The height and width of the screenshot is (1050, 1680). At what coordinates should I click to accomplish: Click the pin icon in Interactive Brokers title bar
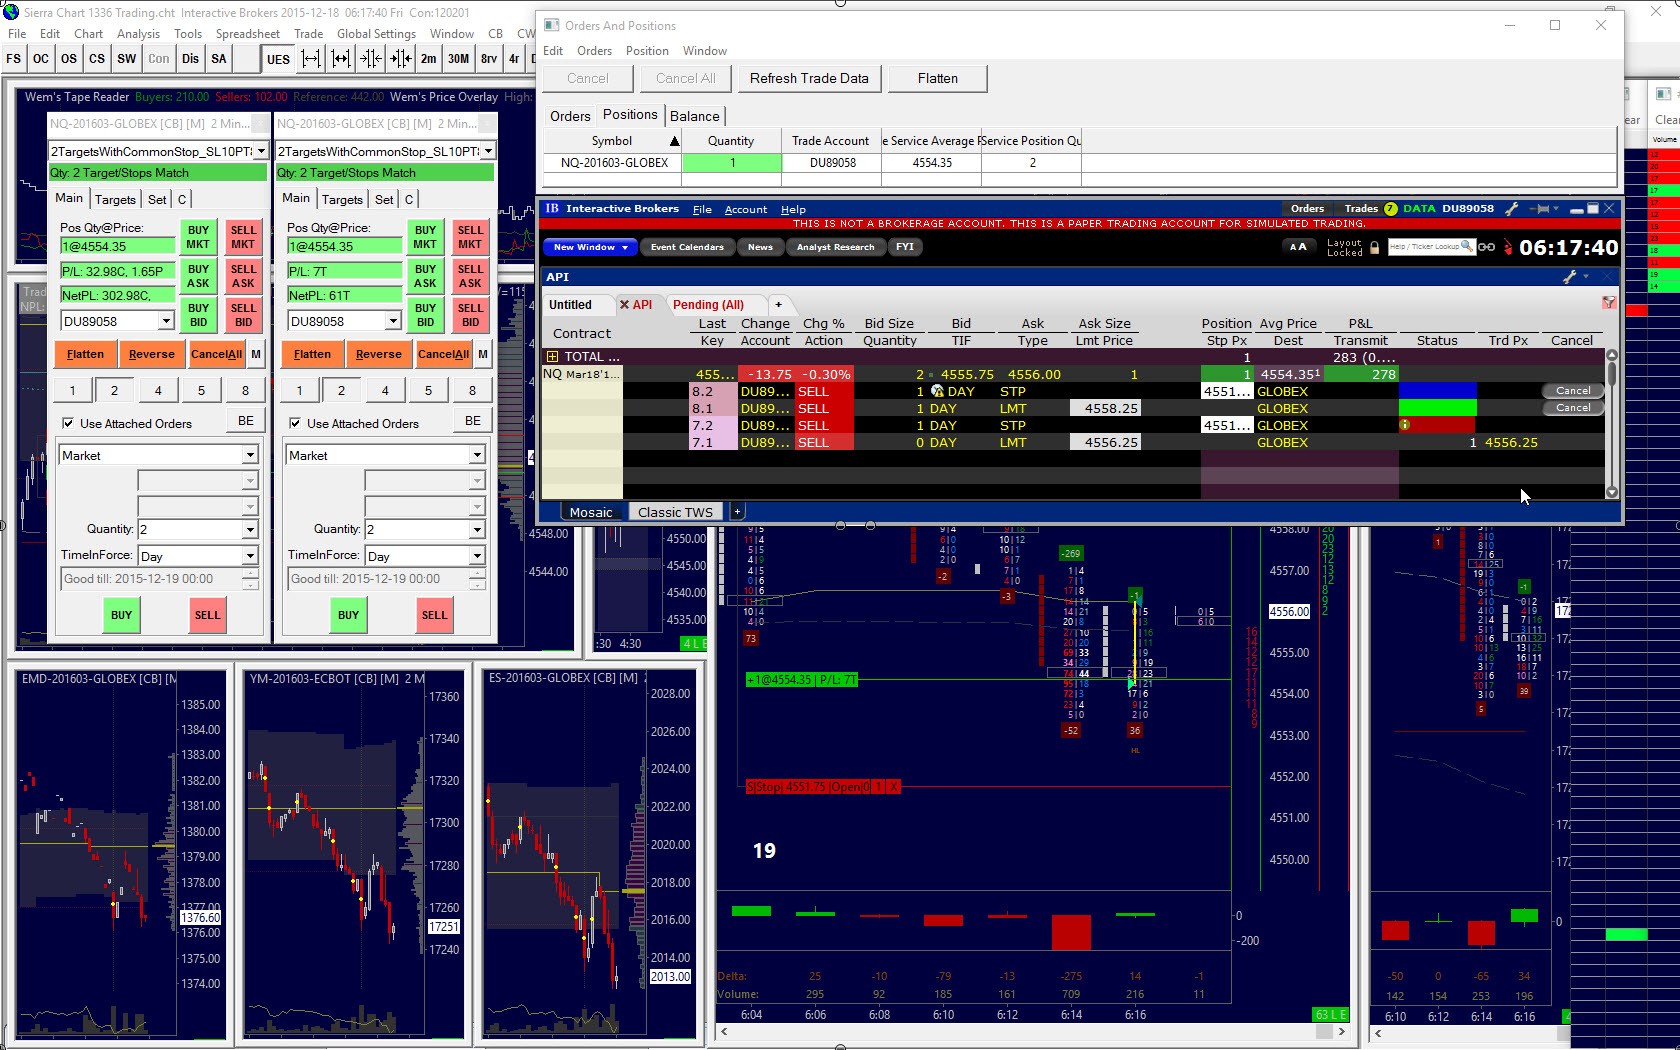pyautogui.click(x=1541, y=209)
